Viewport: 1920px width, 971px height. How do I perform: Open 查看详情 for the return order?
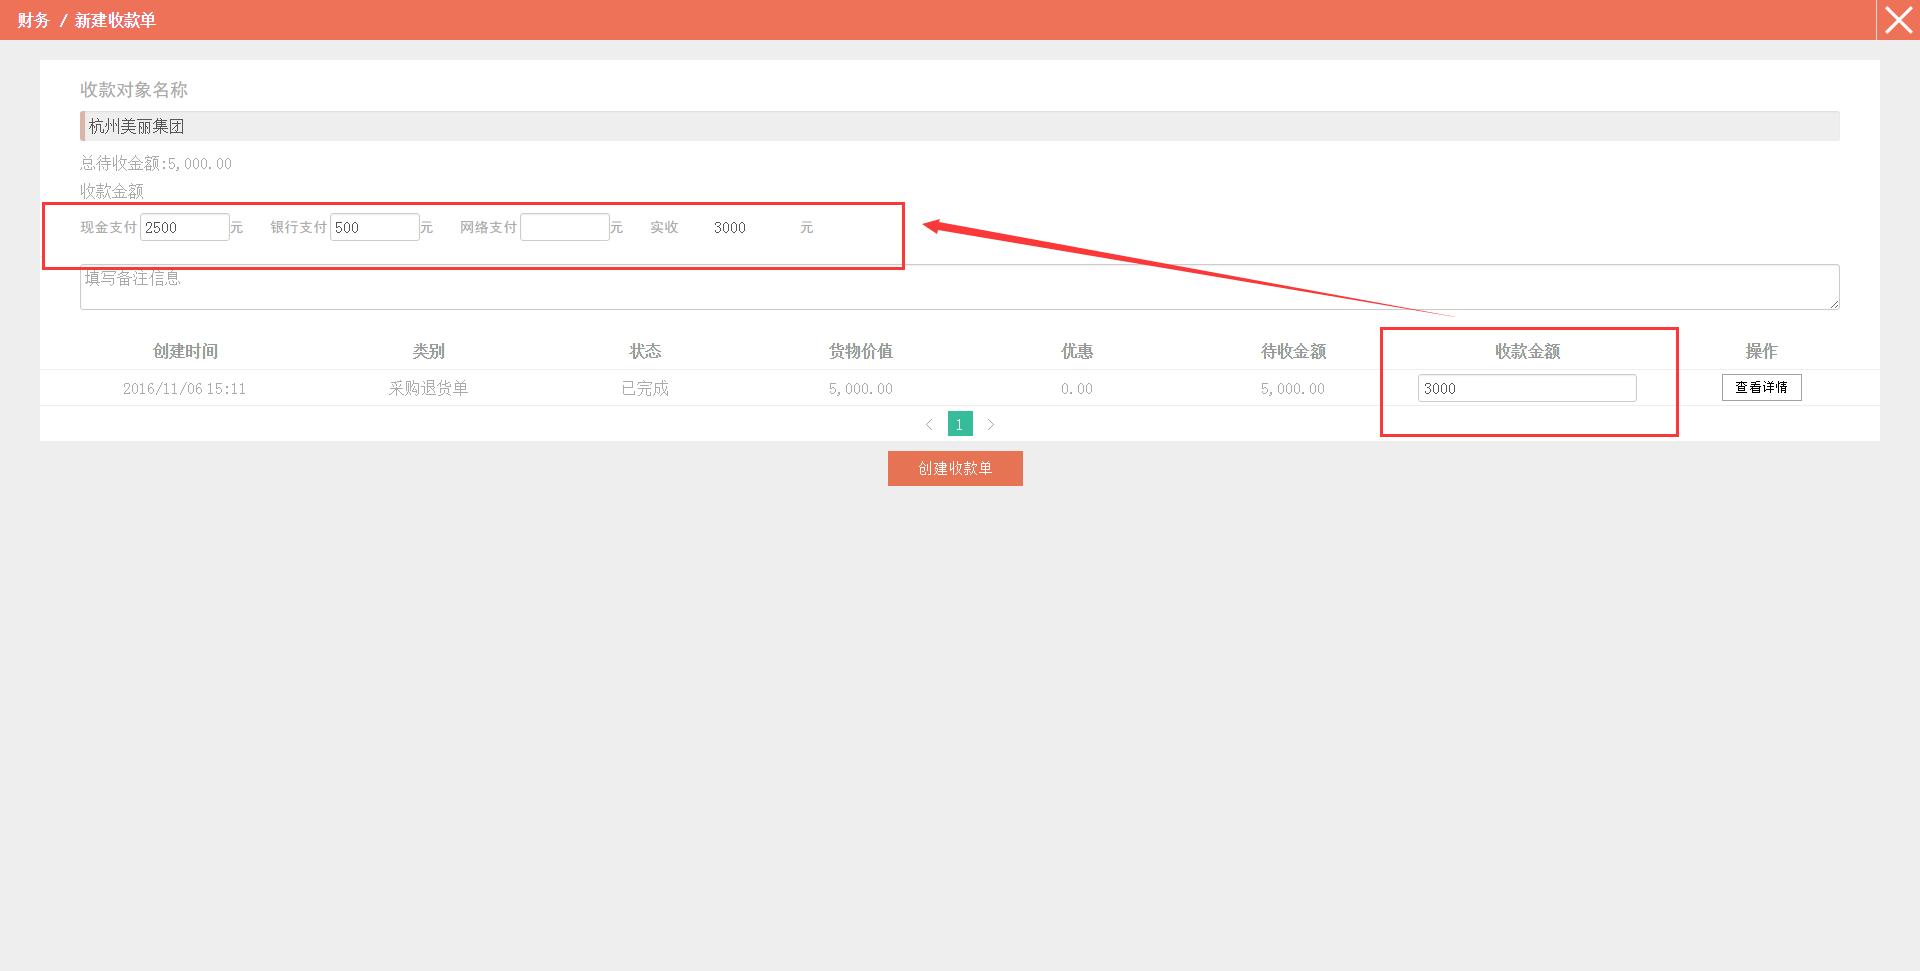(1761, 387)
